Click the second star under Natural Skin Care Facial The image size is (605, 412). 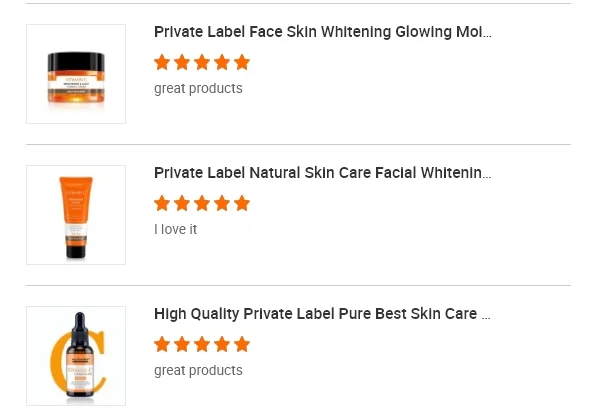coord(182,204)
